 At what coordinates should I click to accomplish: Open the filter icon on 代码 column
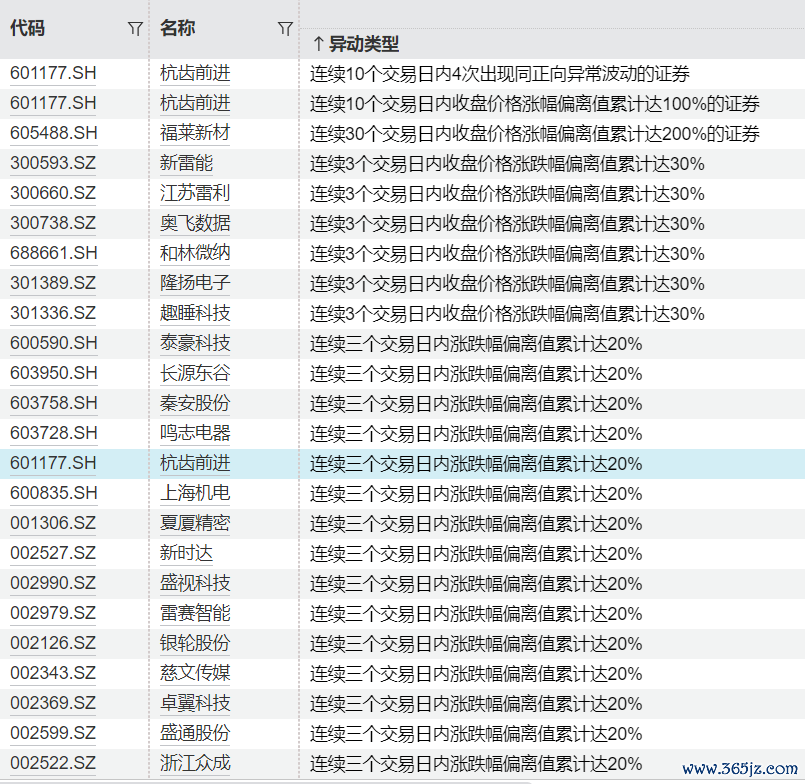(135, 29)
